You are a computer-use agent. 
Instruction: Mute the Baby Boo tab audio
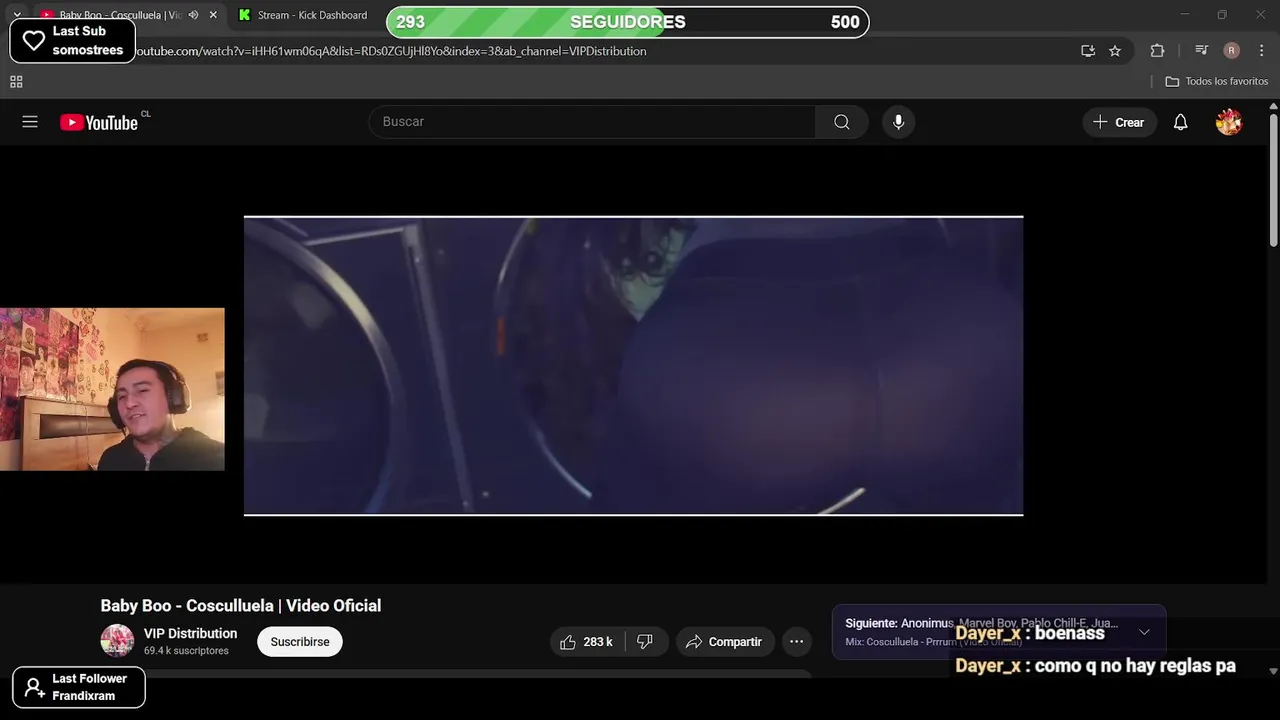pos(193,15)
